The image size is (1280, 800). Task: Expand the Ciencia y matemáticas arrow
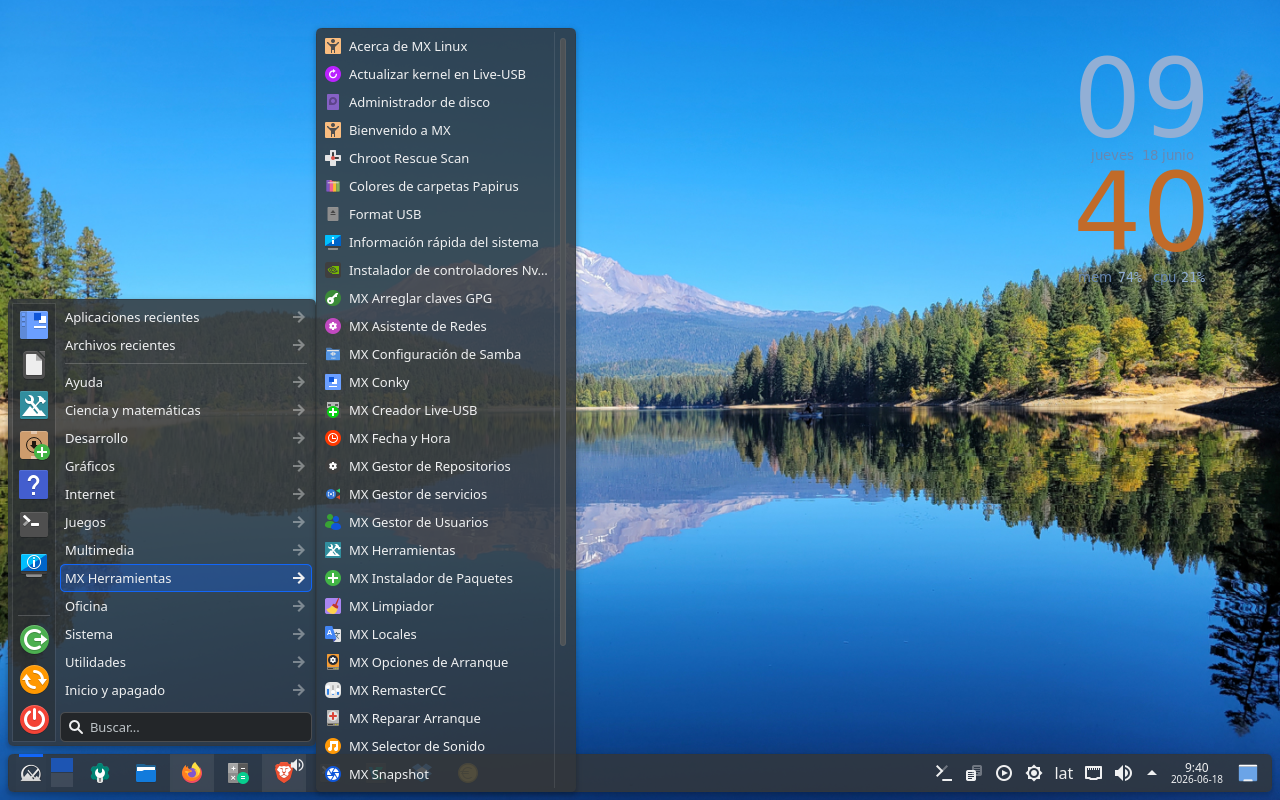point(298,410)
